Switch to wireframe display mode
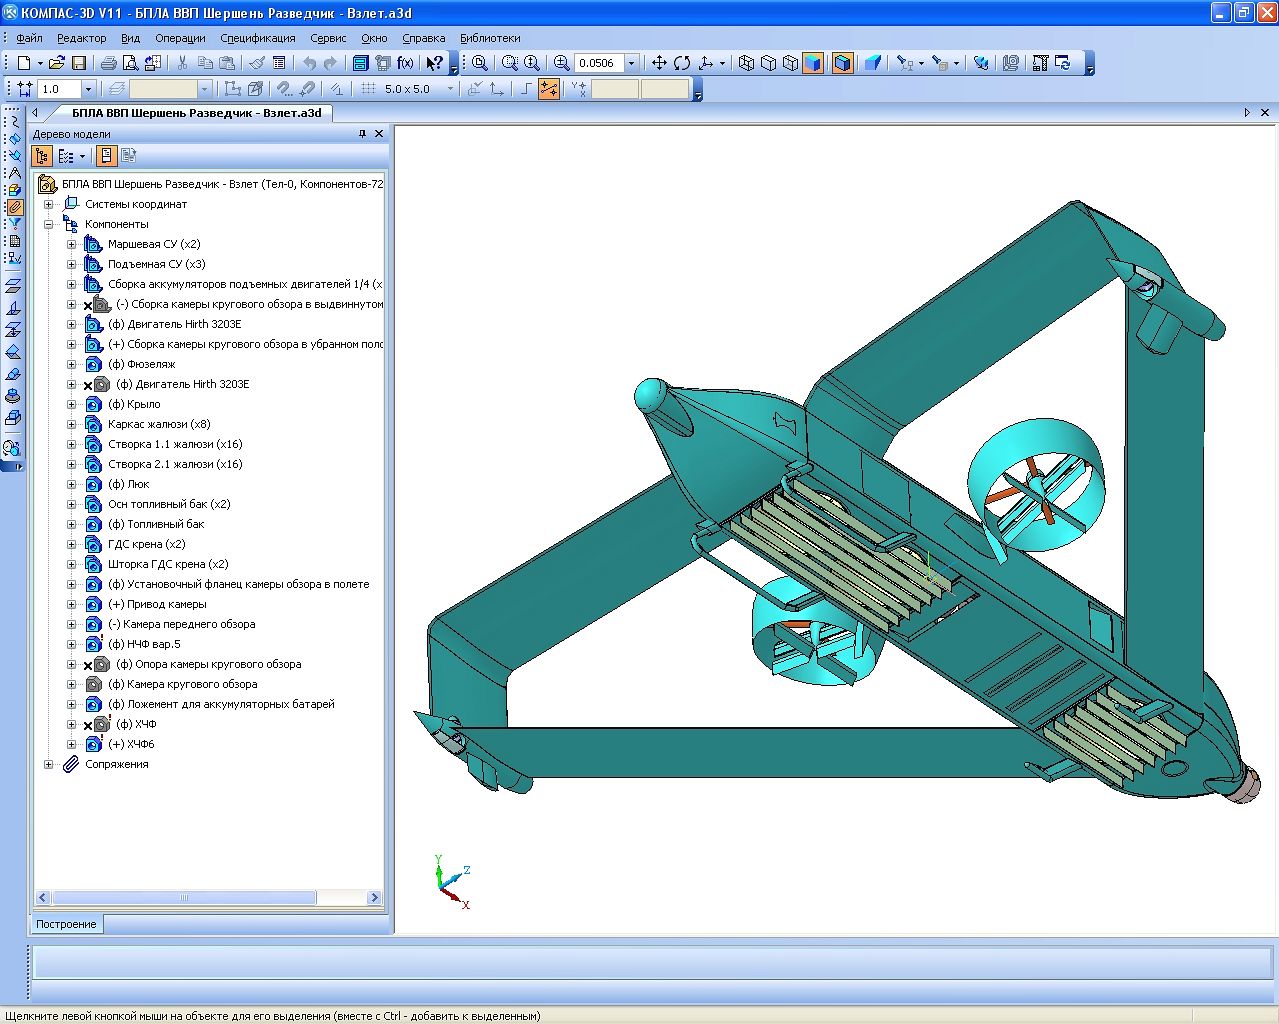The image size is (1279, 1024). point(746,63)
